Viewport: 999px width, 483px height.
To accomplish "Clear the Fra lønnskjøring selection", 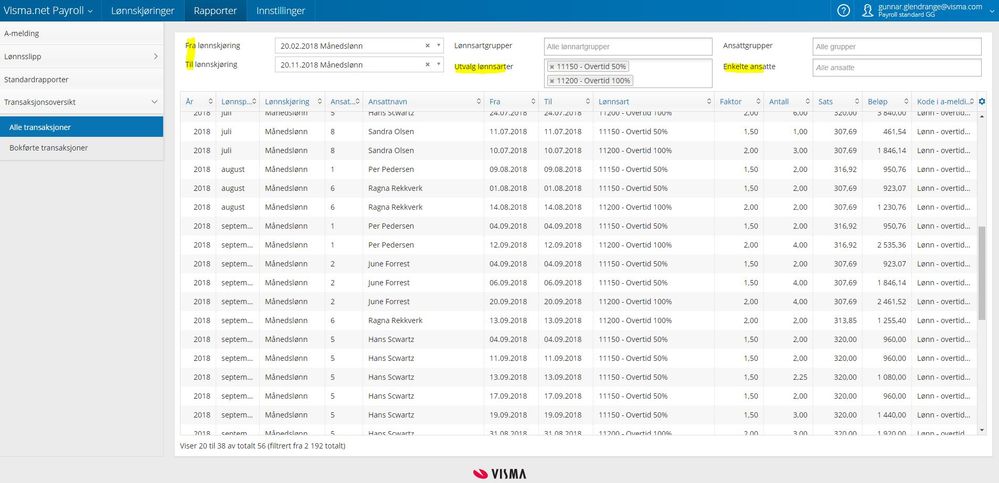I will (x=428, y=46).
